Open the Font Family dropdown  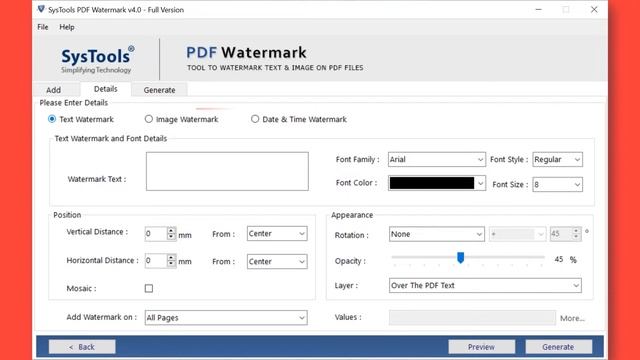tap(436, 159)
